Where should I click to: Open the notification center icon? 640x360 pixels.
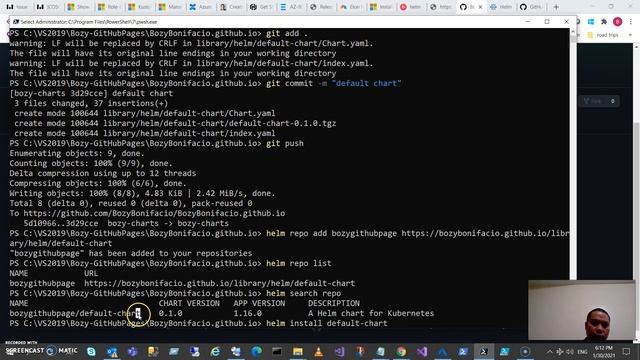coord(627,351)
